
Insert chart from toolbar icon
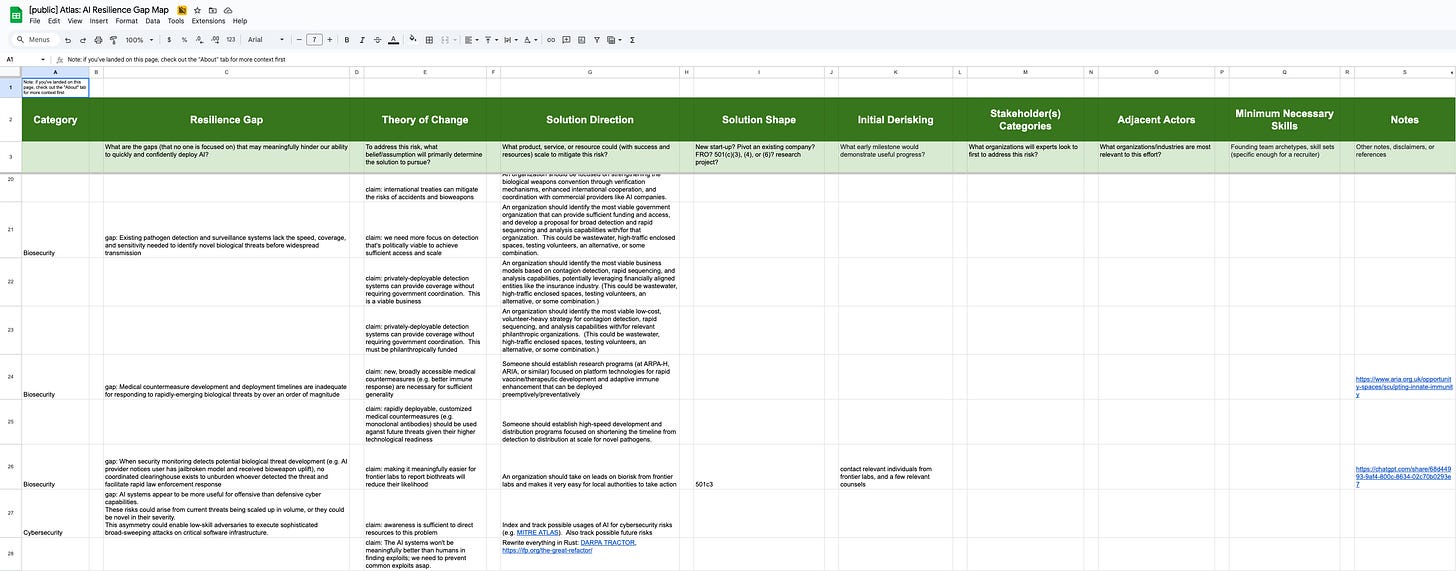pyautogui.click(x=581, y=40)
